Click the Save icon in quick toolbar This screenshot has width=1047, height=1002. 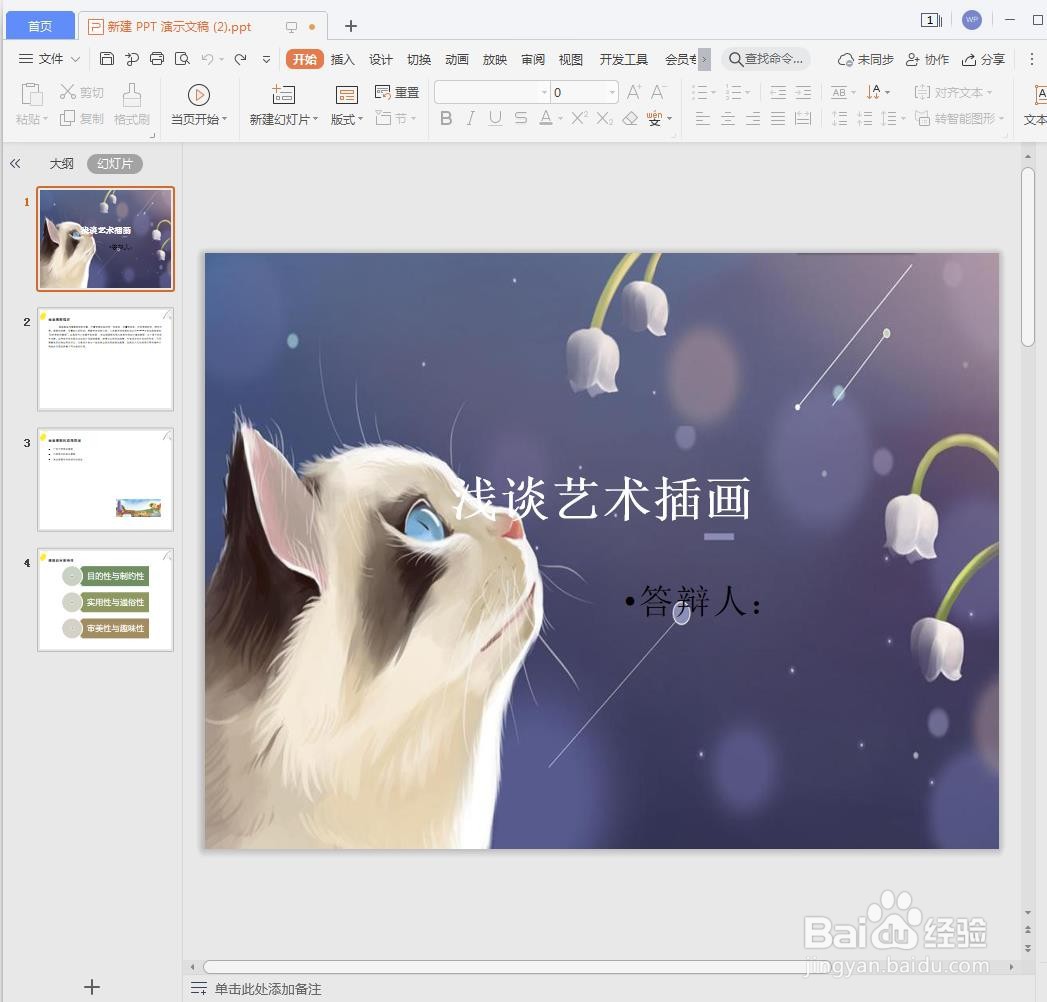[x=106, y=59]
